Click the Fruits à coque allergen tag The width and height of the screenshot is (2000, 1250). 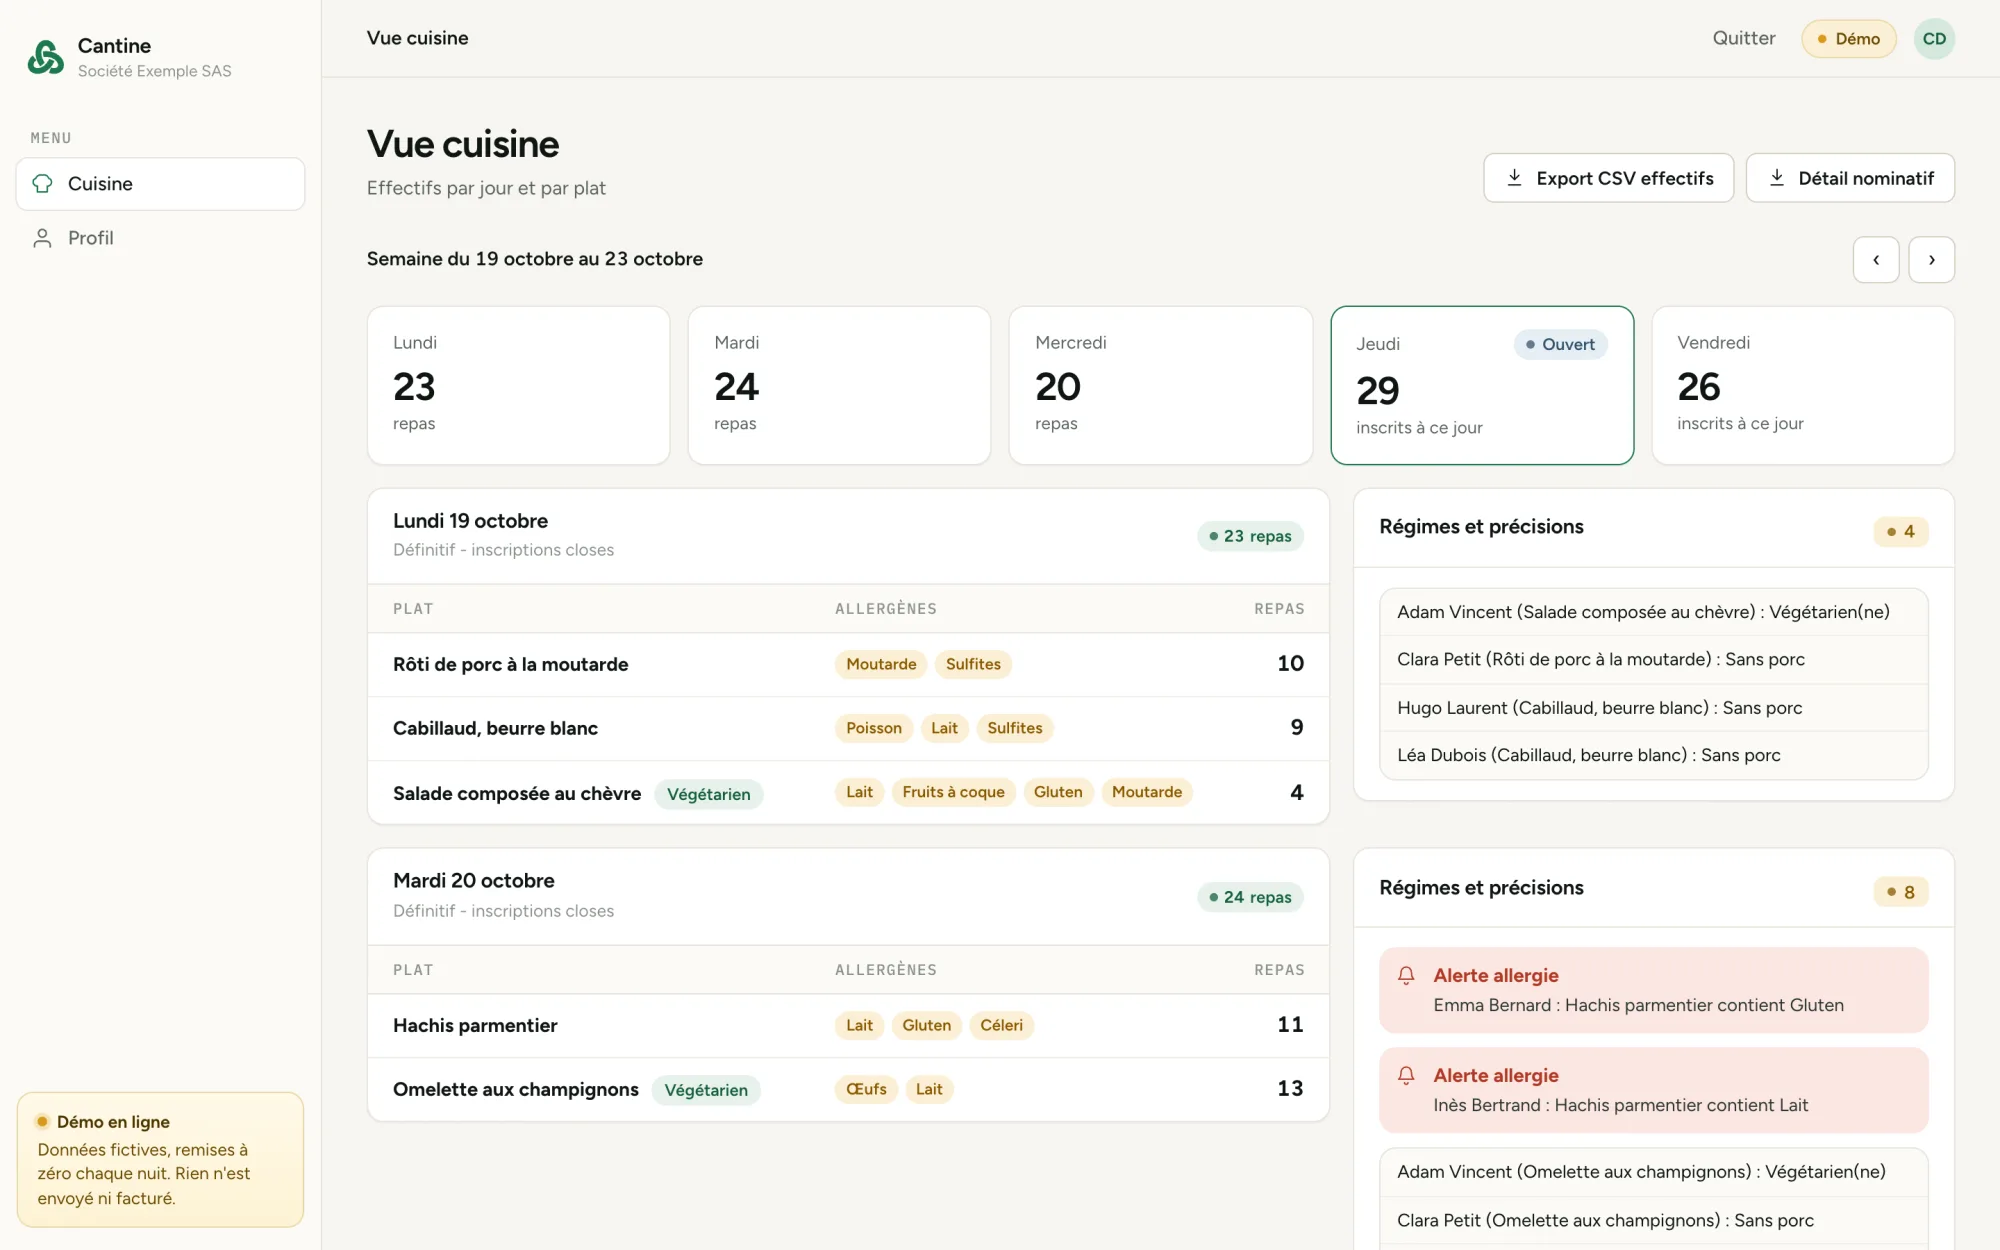tap(953, 792)
